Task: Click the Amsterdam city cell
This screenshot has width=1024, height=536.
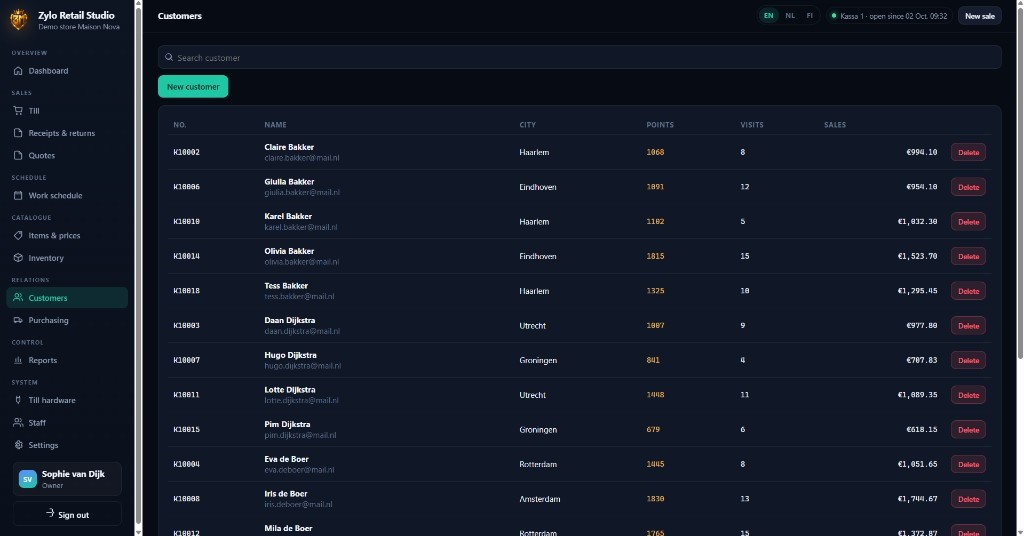Action: pyautogui.click(x=539, y=499)
